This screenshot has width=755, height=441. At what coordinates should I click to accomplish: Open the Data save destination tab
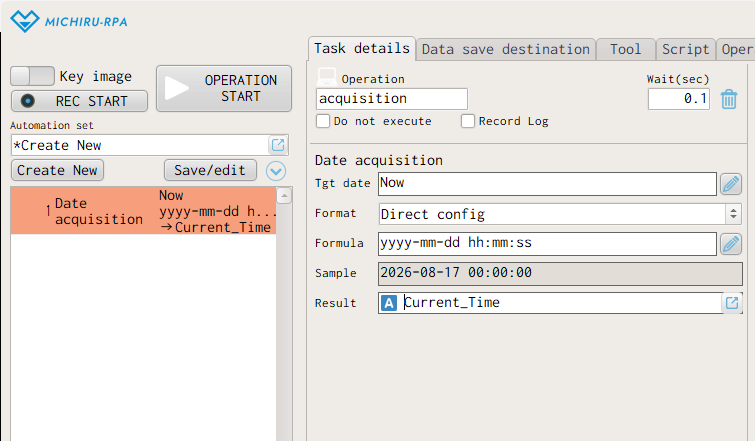point(506,50)
